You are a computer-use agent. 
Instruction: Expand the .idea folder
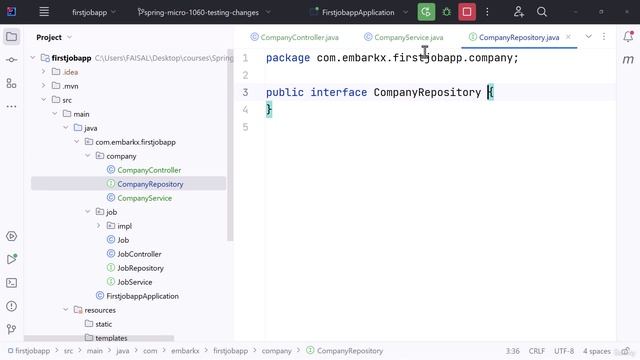tap(44, 72)
